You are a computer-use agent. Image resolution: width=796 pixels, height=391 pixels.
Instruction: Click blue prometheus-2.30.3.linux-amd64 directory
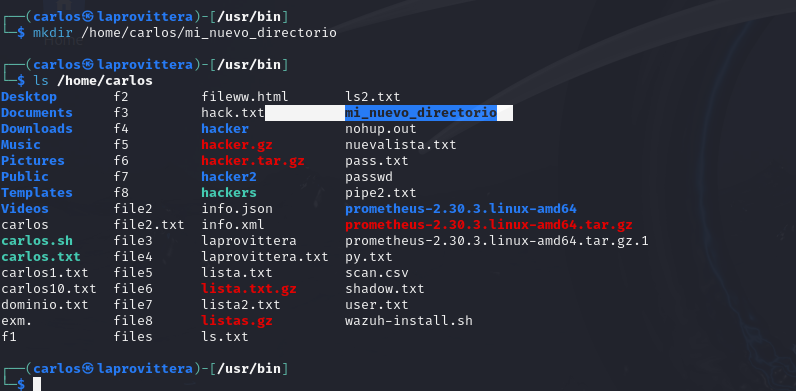(461, 209)
